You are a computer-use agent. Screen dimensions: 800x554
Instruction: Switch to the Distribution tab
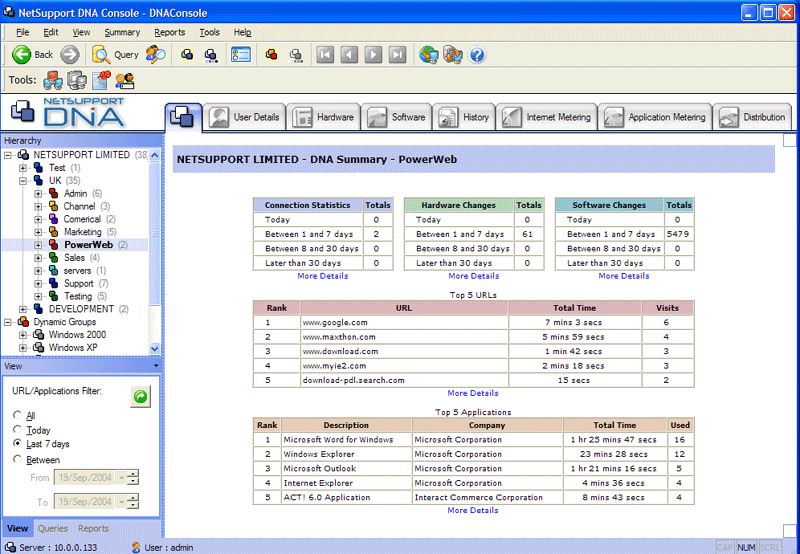point(753,117)
